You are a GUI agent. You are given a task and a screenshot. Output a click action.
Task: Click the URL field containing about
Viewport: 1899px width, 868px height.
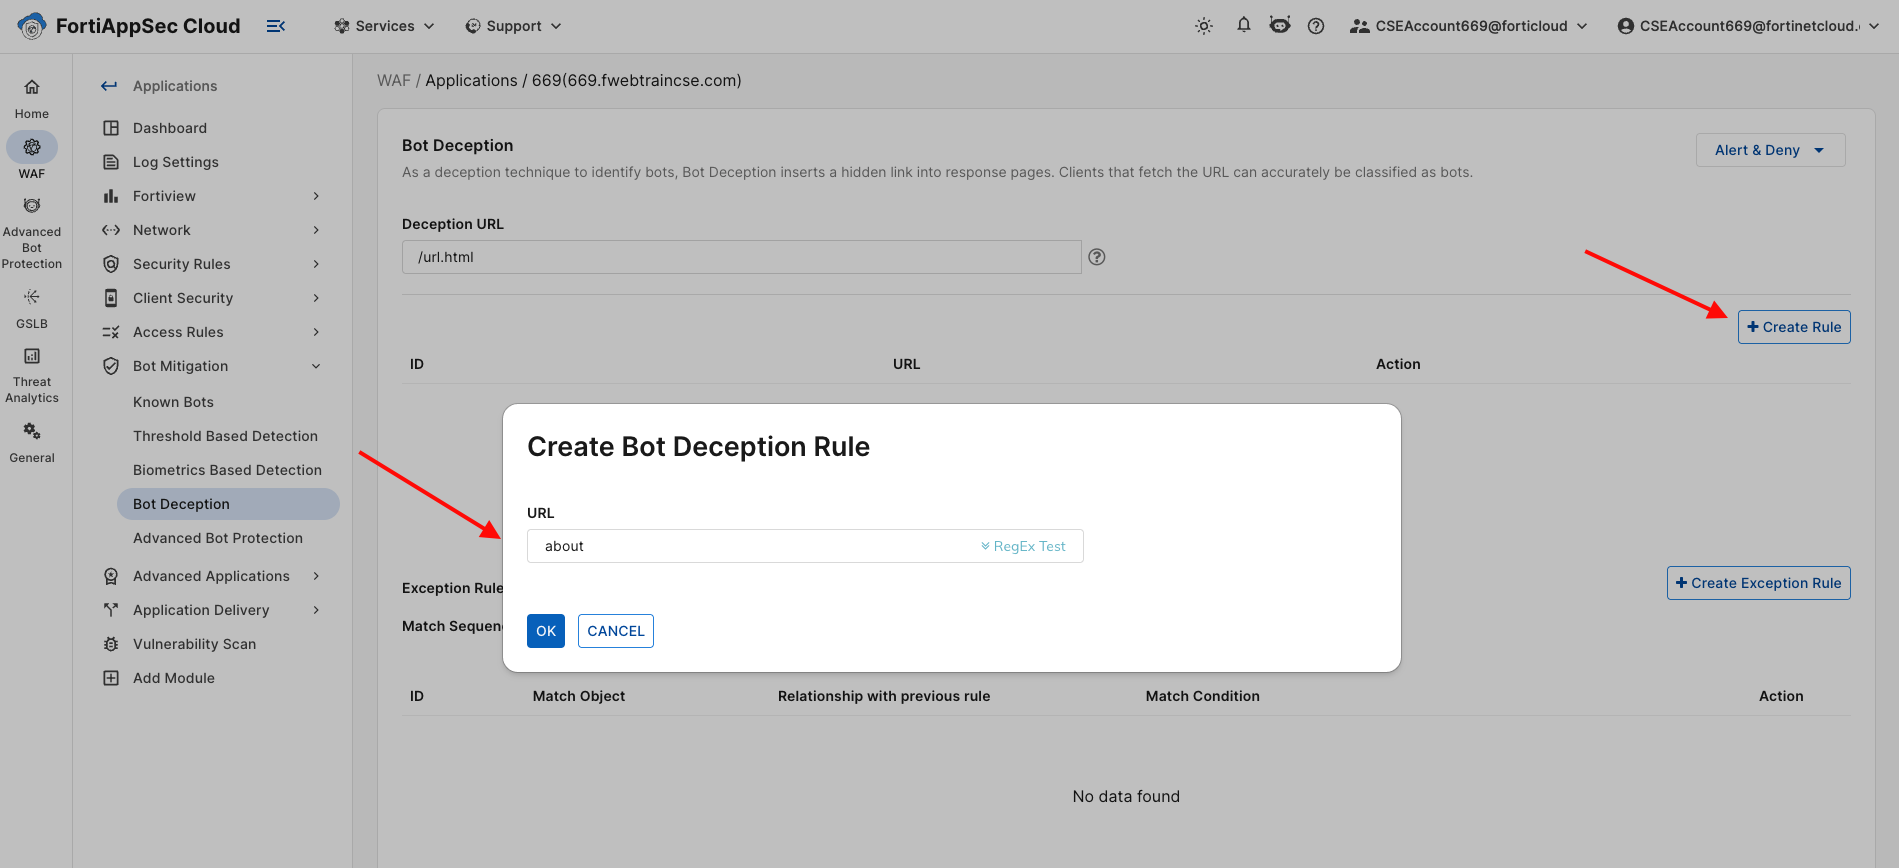click(805, 546)
